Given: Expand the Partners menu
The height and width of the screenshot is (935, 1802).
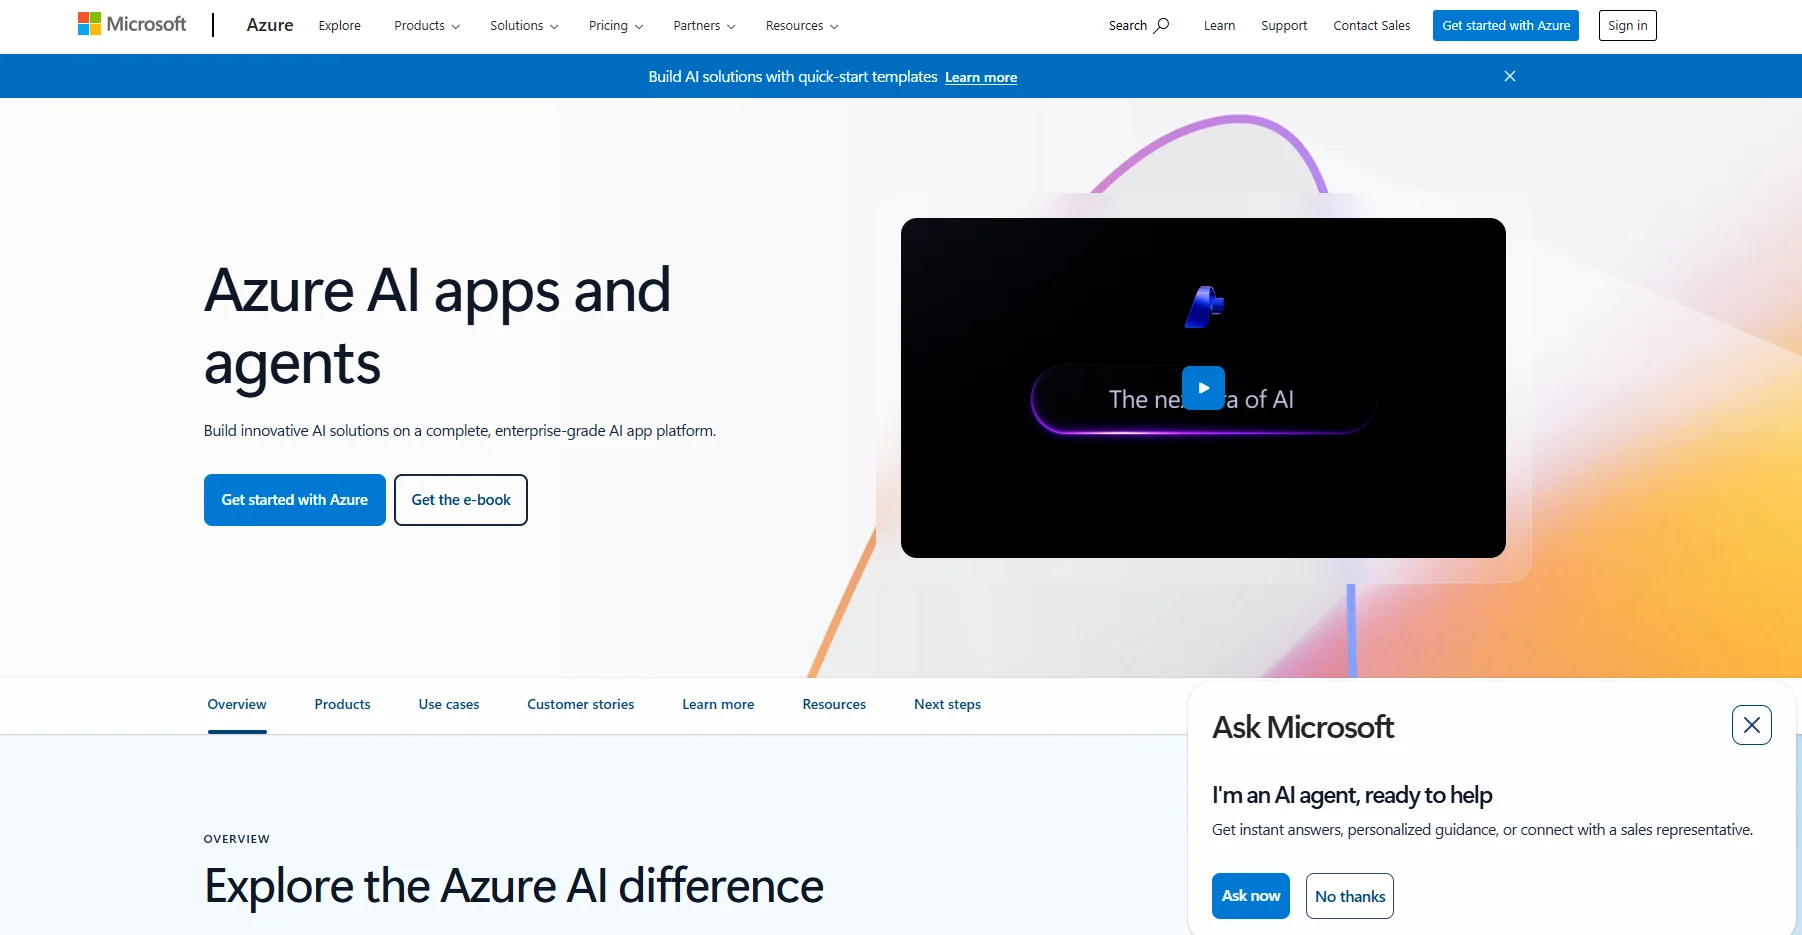Looking at the screenshot, I should click(704, 25).
